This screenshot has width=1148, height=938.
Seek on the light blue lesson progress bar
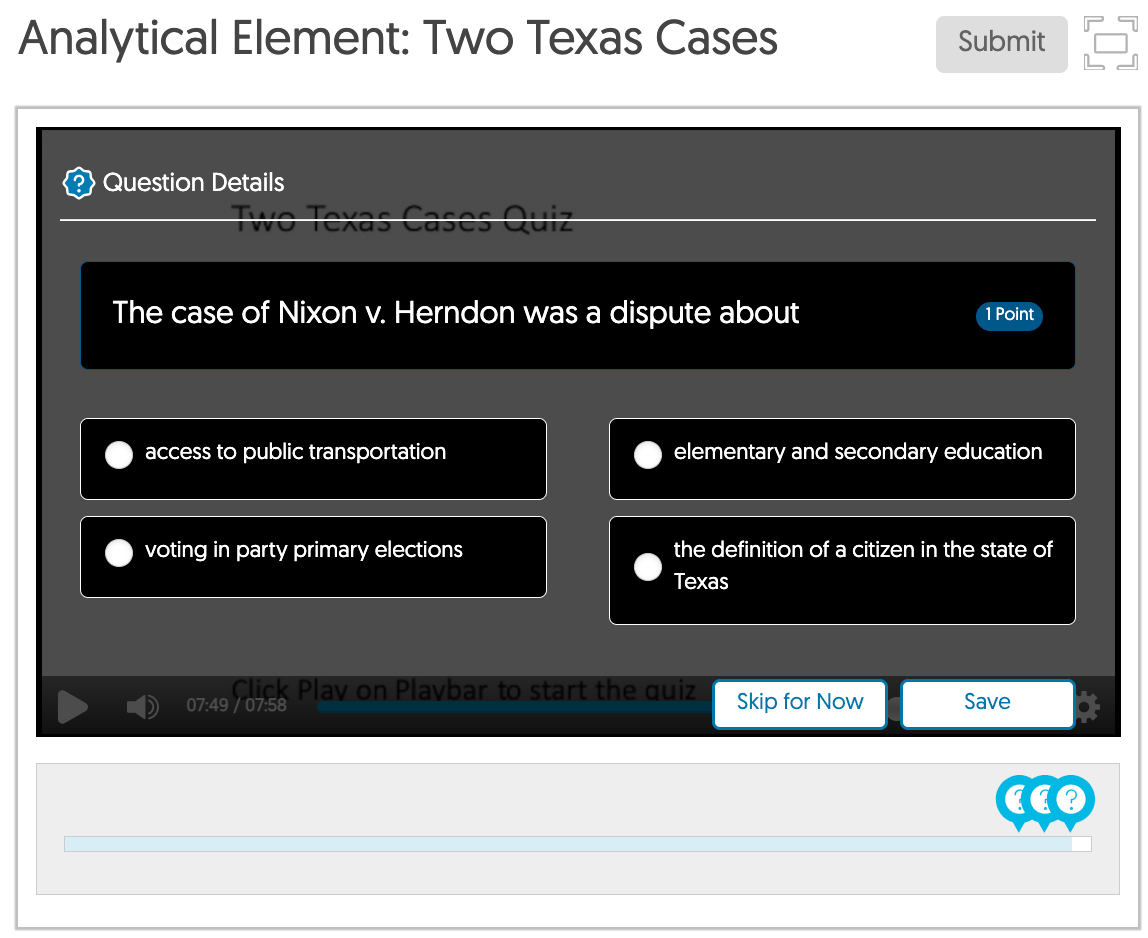point(578,844)
